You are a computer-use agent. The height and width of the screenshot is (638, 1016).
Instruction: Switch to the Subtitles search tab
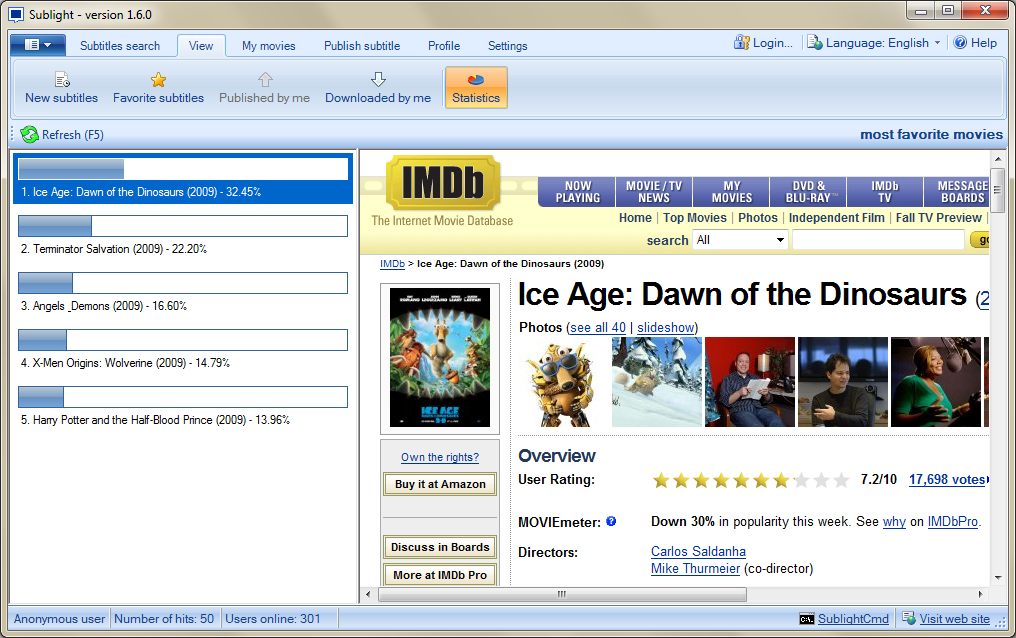click(x=120, y=46)
